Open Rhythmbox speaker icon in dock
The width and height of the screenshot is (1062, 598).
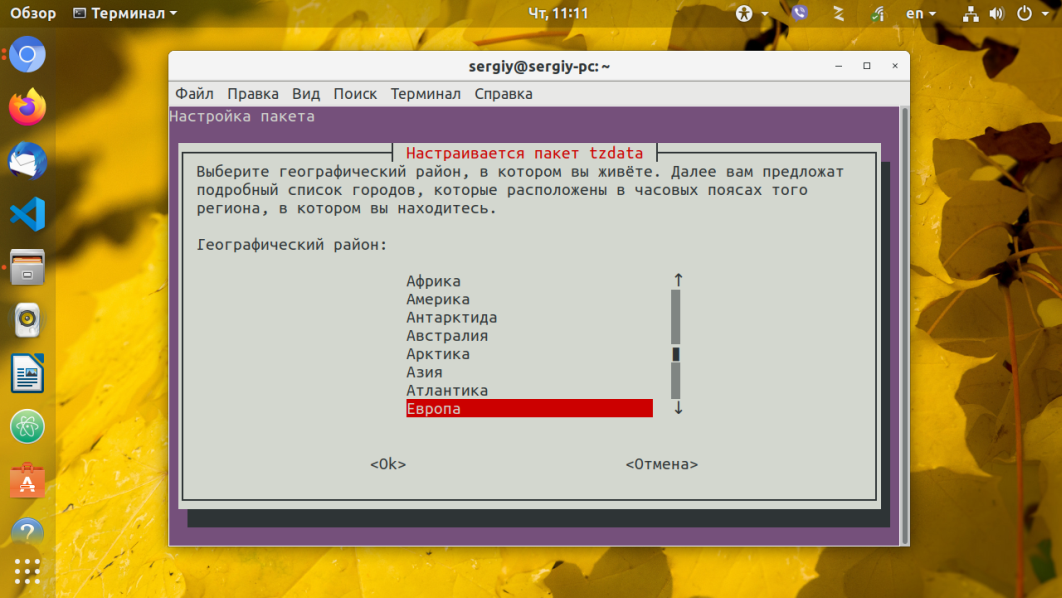click(x=27, y=320)
